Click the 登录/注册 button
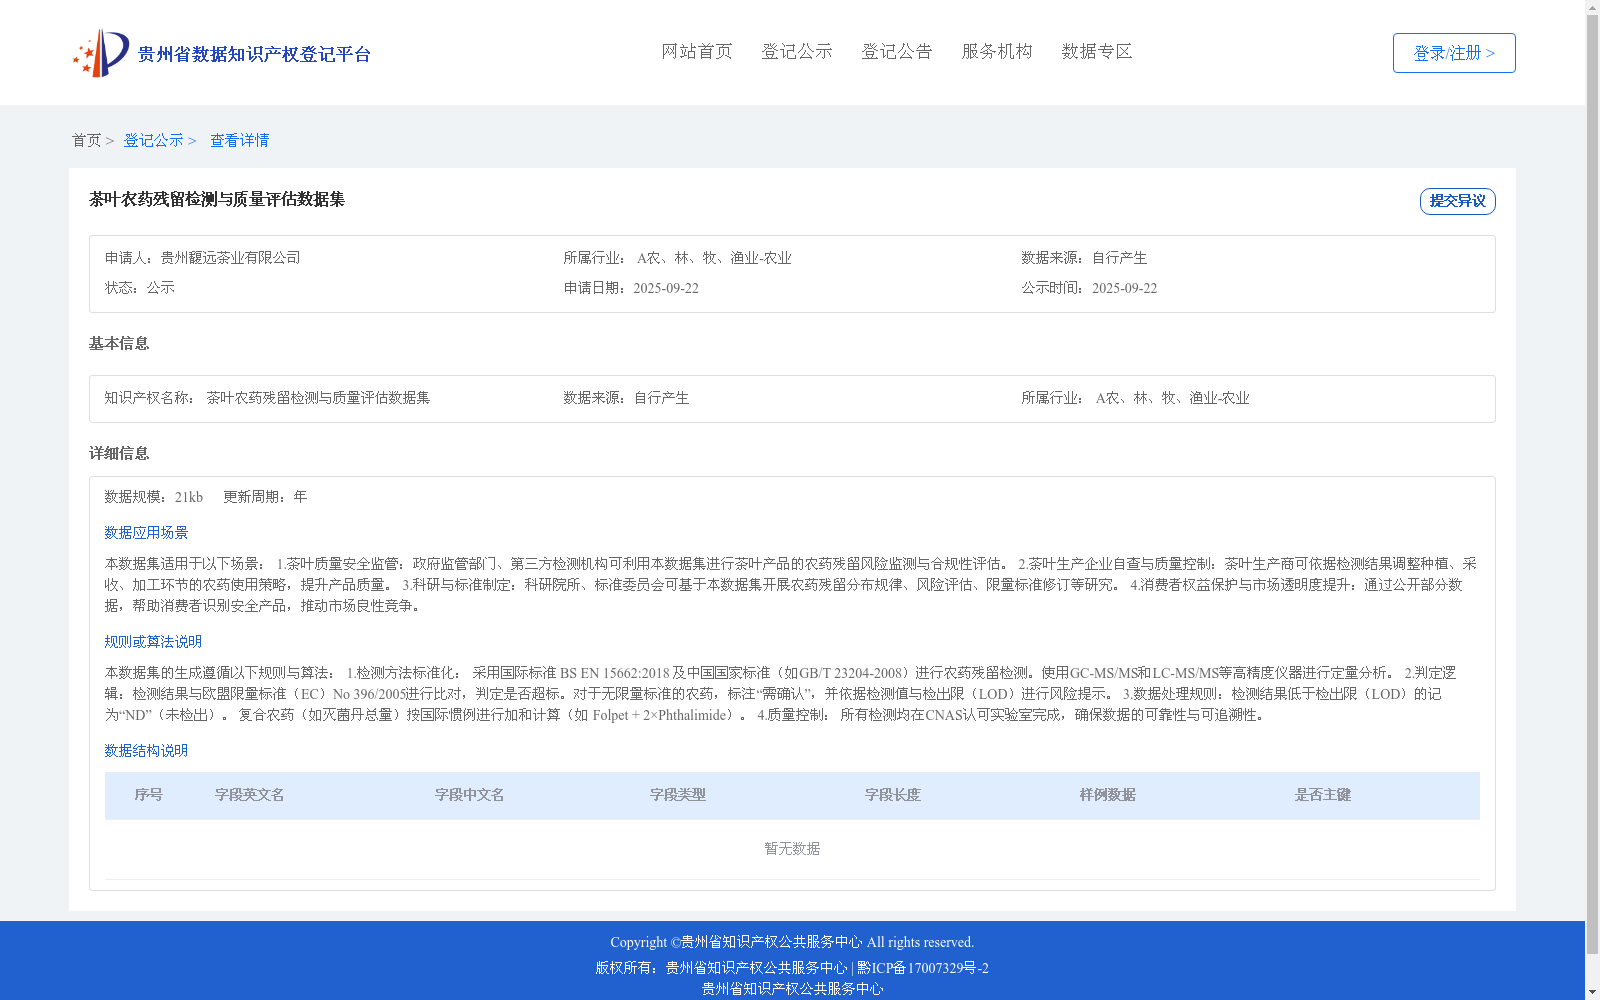This screenshot has height=1000, width=1600. pos(1454,53)
